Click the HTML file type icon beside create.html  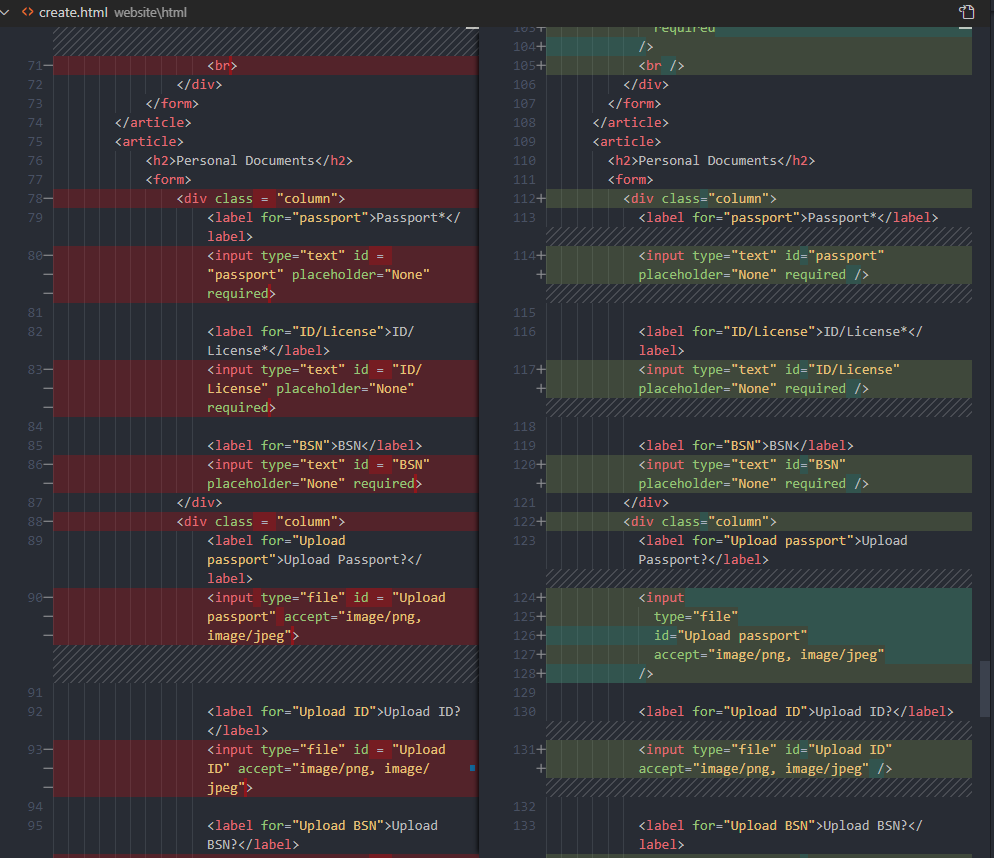pos(28,12)
